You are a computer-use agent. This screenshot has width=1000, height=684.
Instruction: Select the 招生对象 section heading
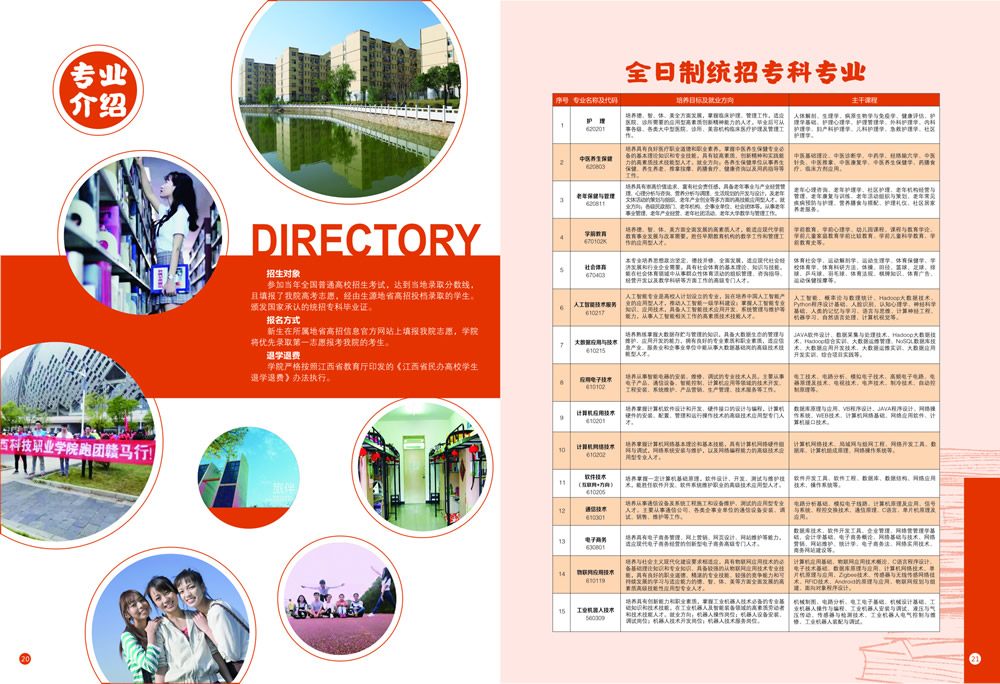[x=283, y=274]
